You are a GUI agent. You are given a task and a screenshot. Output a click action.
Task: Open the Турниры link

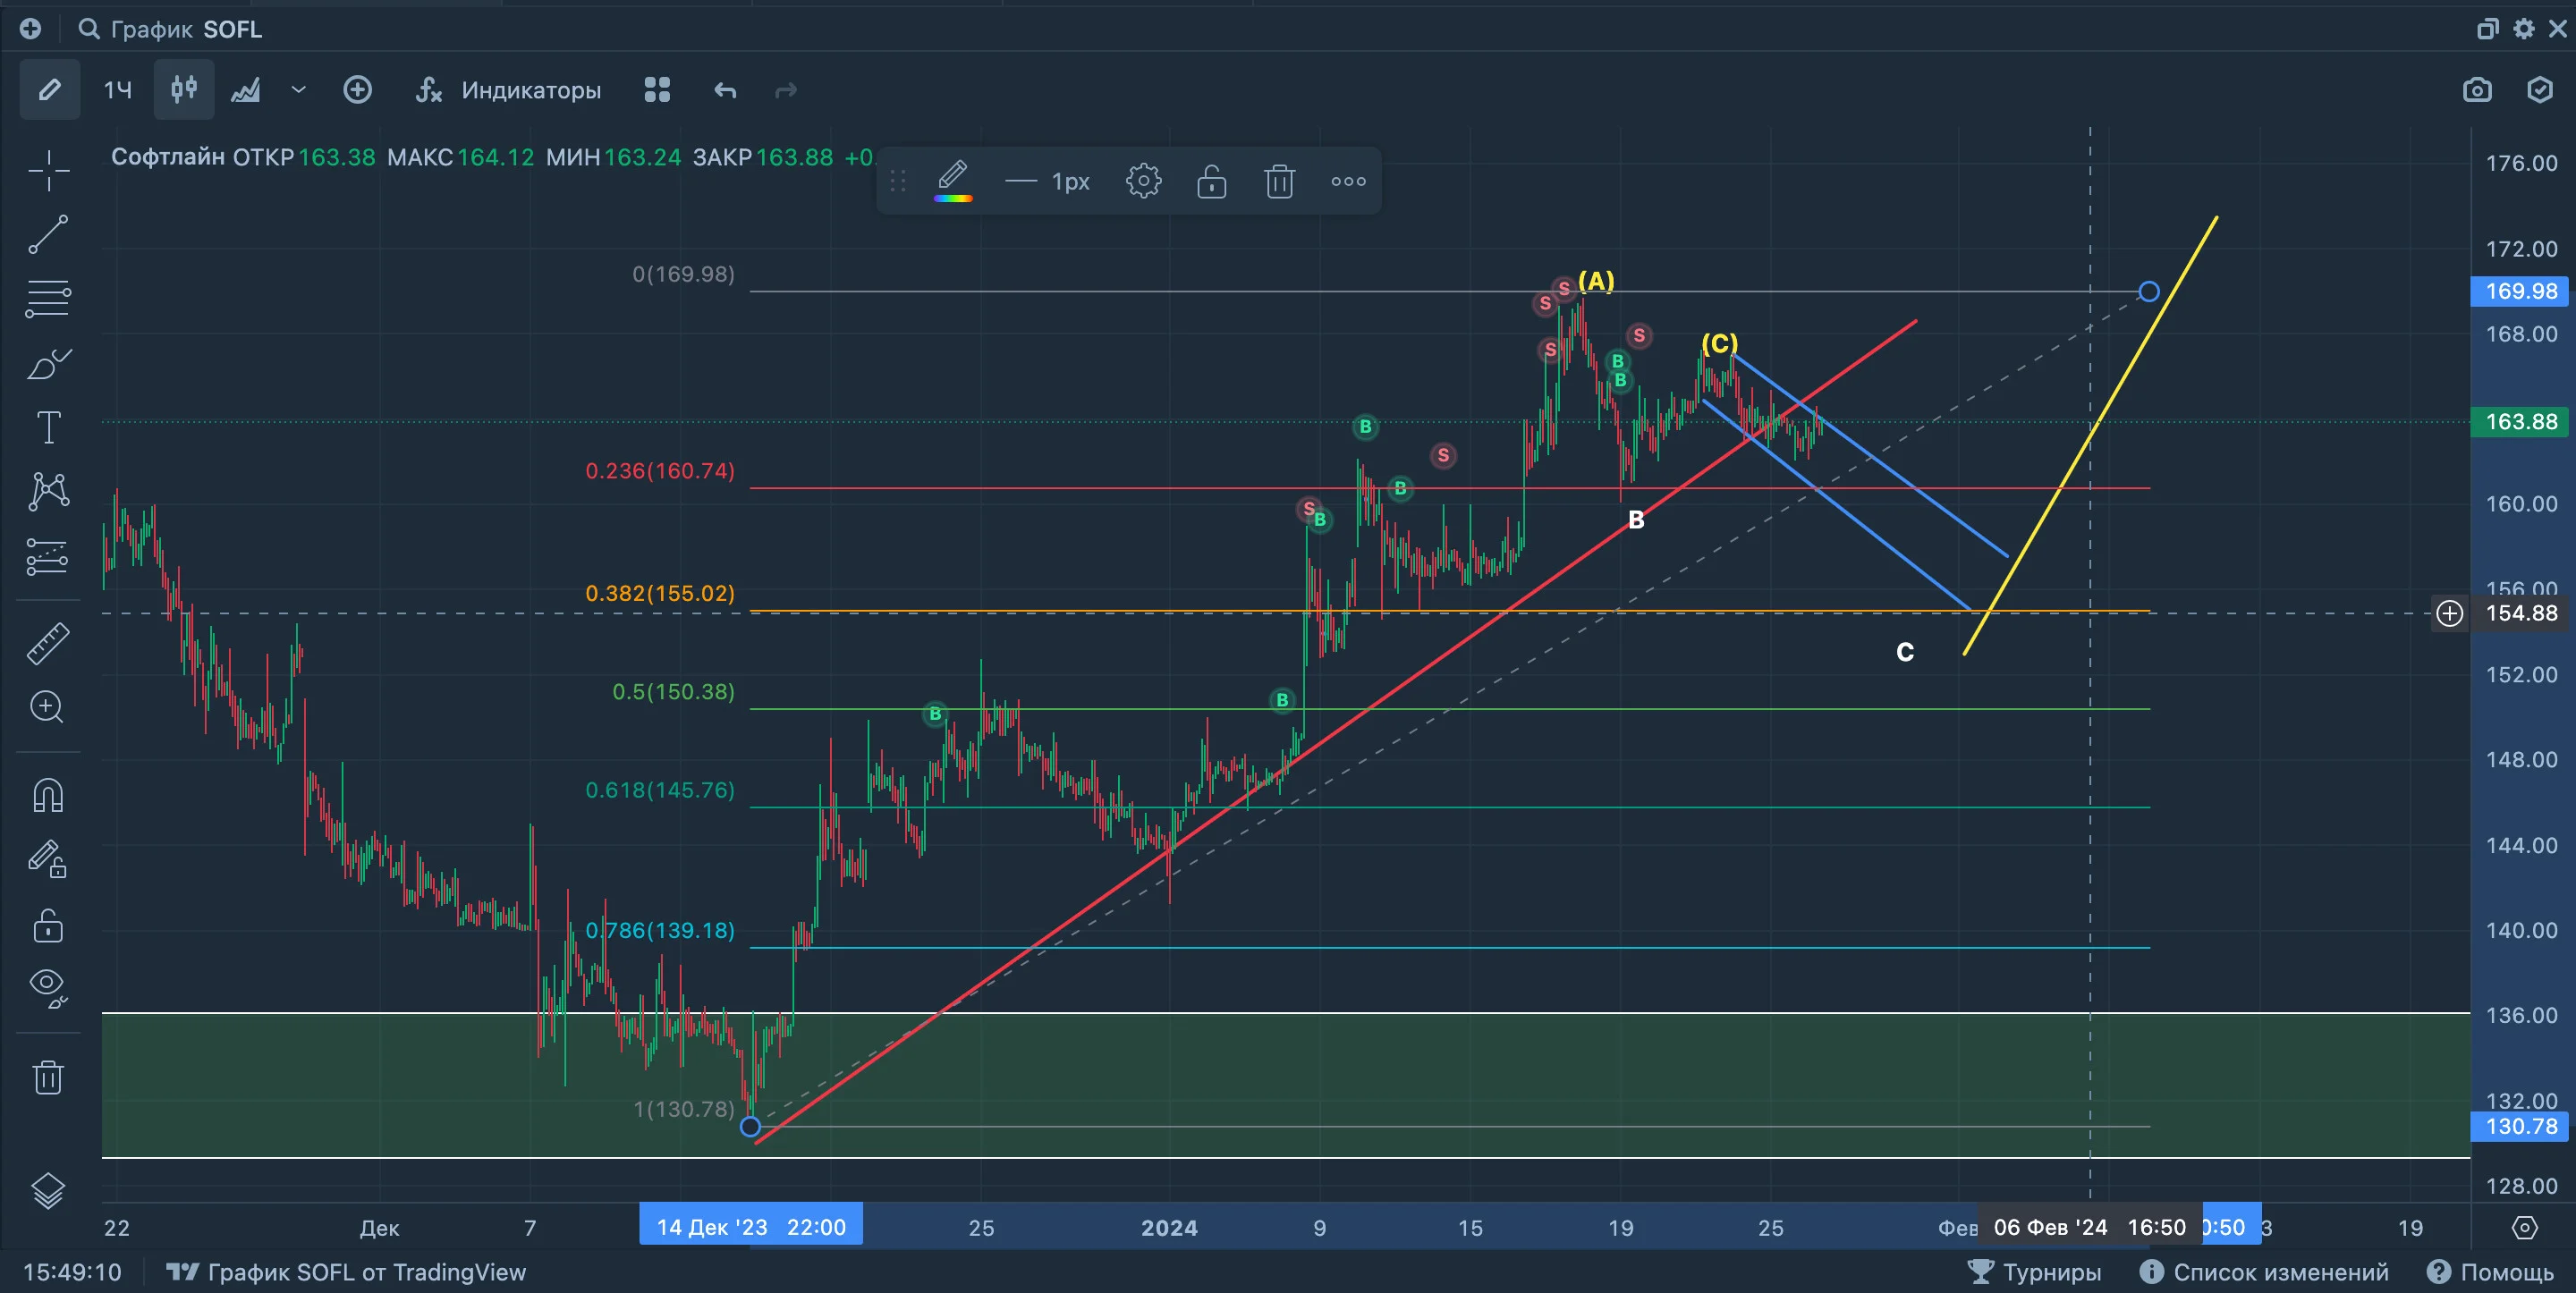[x=2034, y=1272]
